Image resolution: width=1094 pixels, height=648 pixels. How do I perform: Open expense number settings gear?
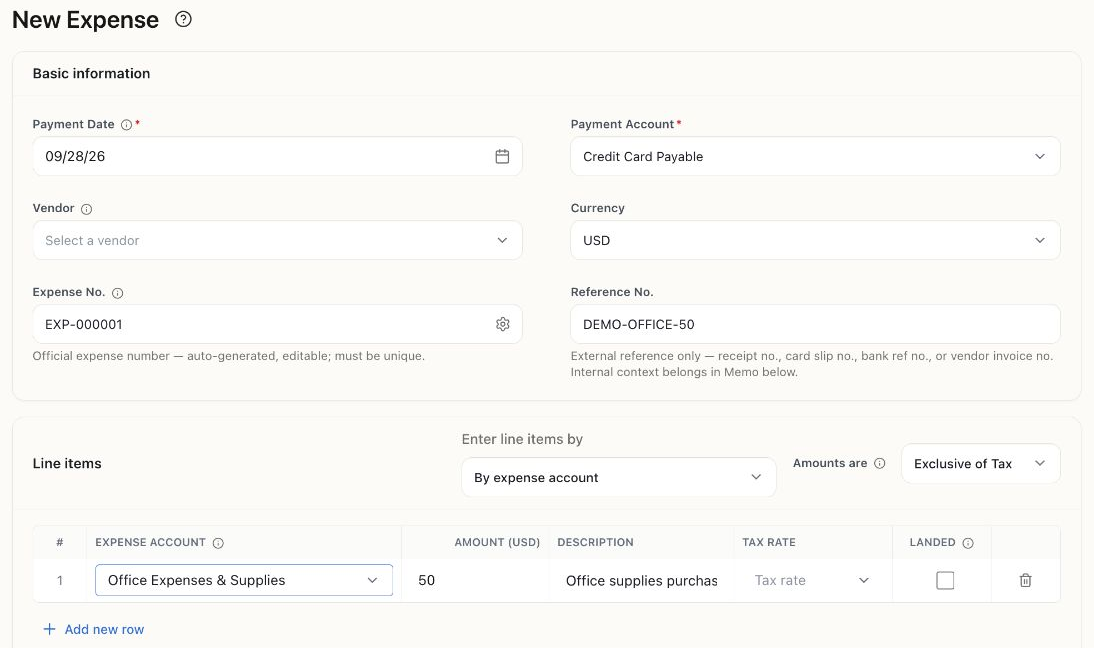pyautogui.click(x=502, y=324)
